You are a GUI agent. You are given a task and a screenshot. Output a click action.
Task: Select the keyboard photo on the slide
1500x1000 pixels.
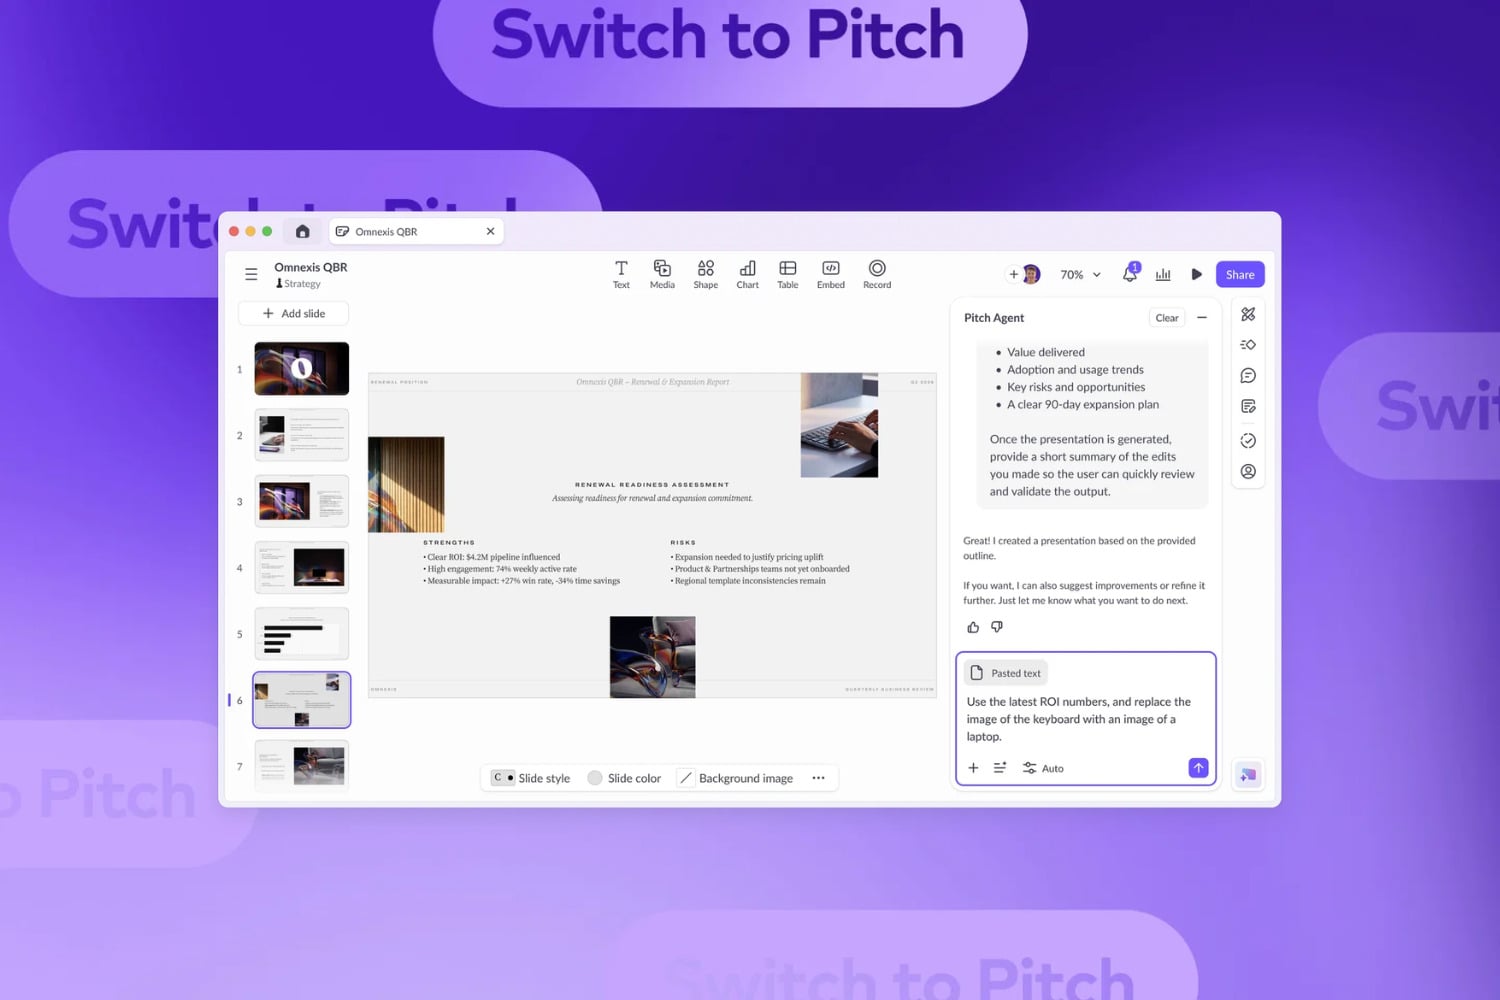point(839,425)
